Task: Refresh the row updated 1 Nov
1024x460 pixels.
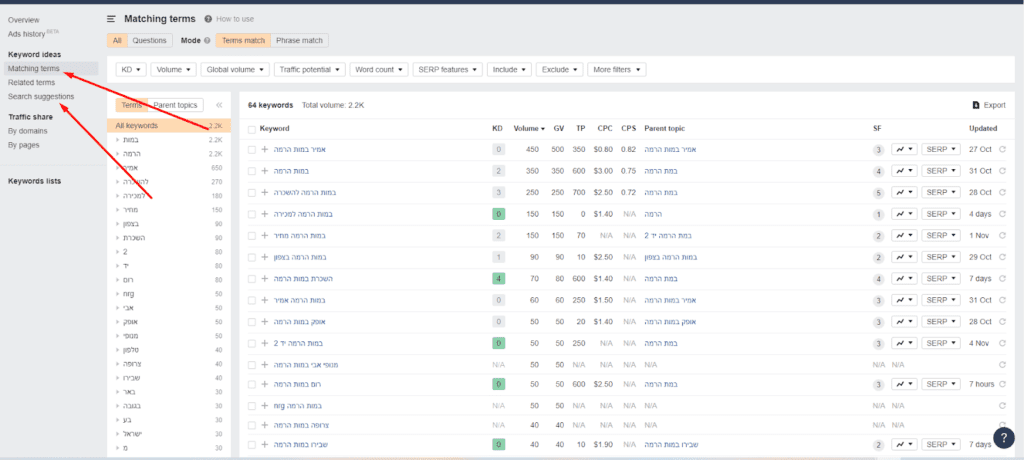Action: pos(1002,235)
